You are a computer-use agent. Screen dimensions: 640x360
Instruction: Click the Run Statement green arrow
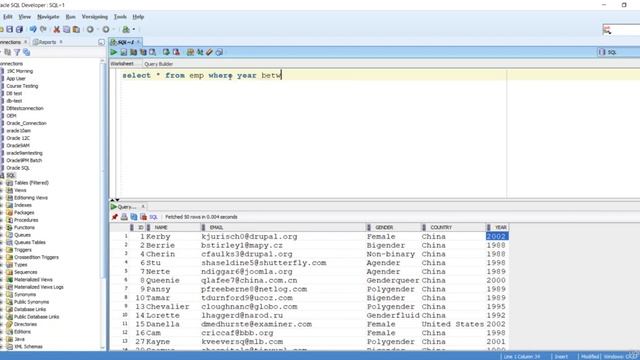pyautogui.click(x=114, y=52)
